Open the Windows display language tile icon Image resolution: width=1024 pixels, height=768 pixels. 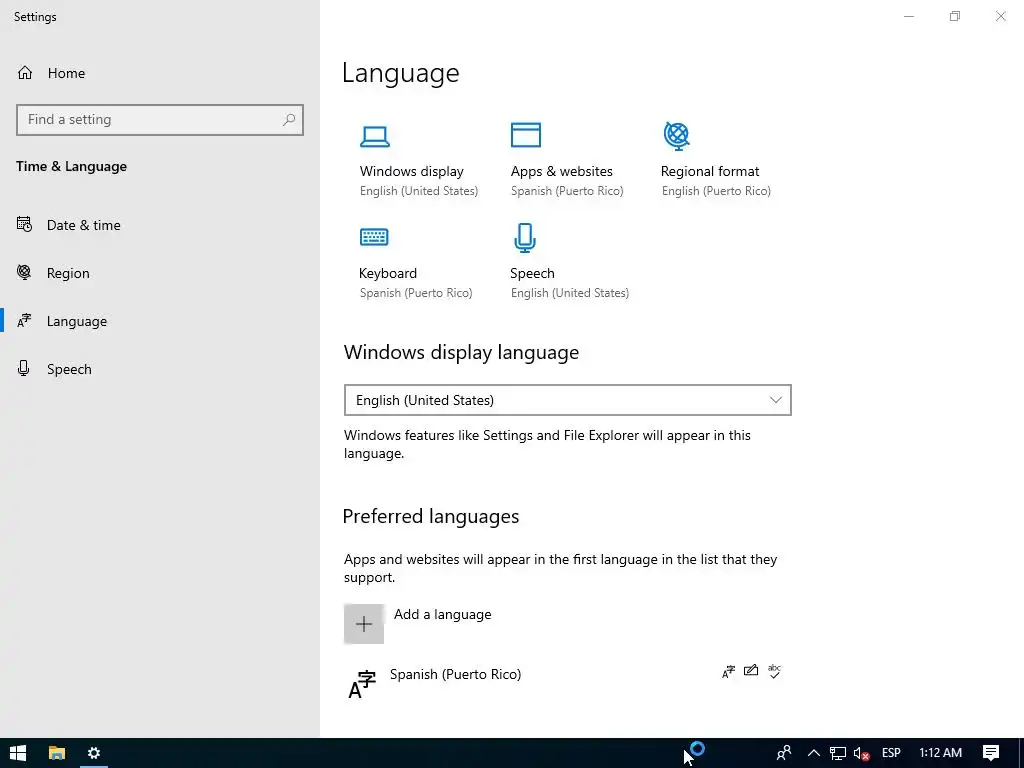375,136
